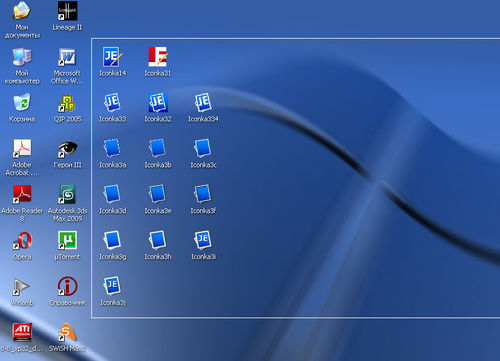Select the Iconka334 icon
This screenshot has height=361, width=500.
click(203, 102)
